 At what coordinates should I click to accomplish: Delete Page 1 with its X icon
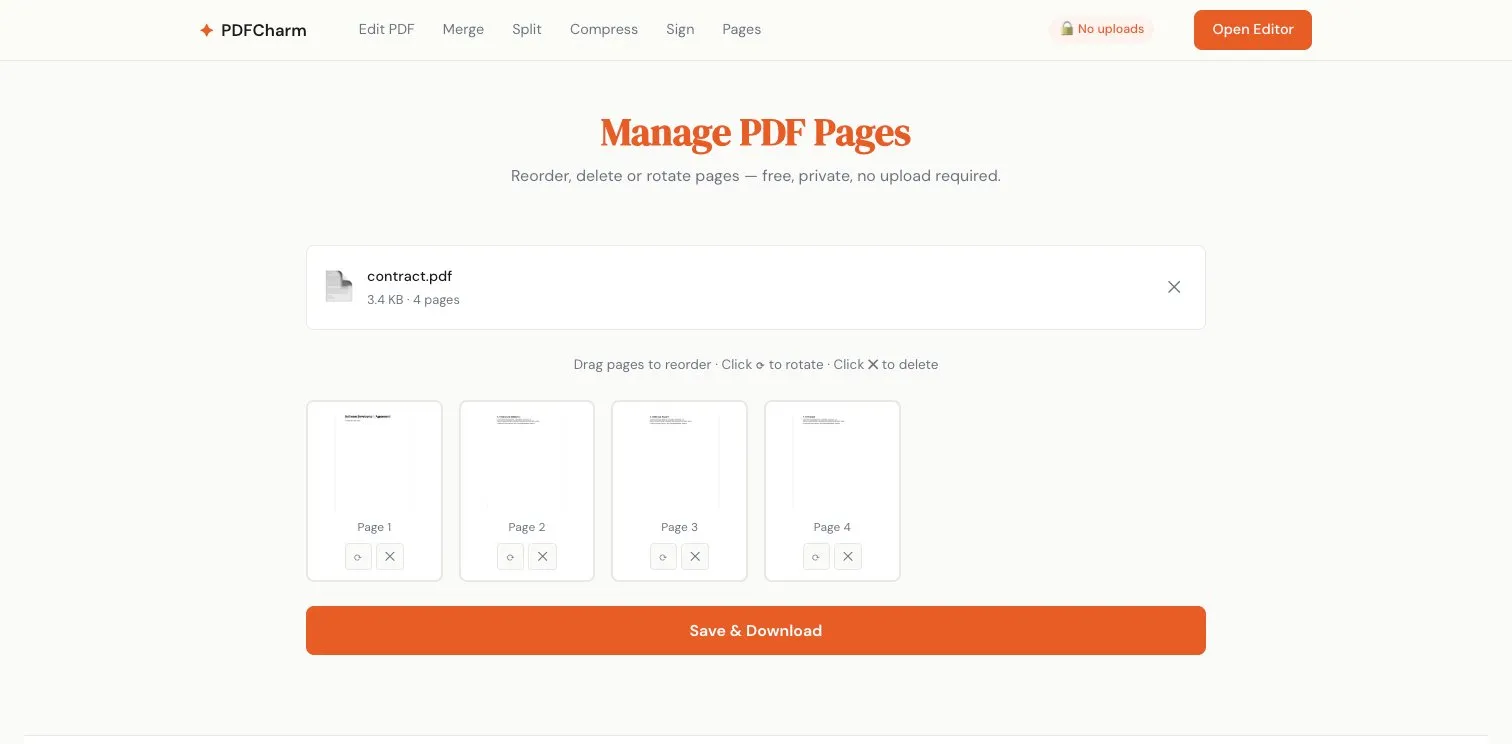coord(390,556)
